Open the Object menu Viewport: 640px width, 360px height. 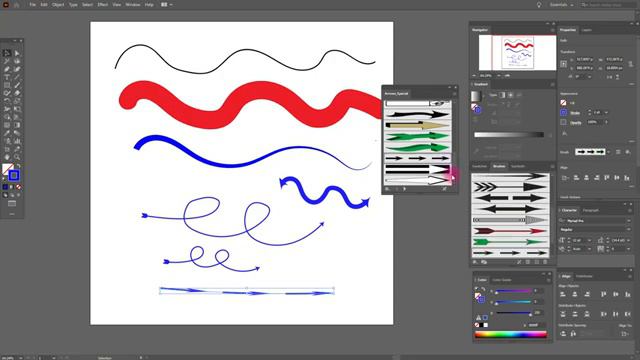(x=58, y=4)
